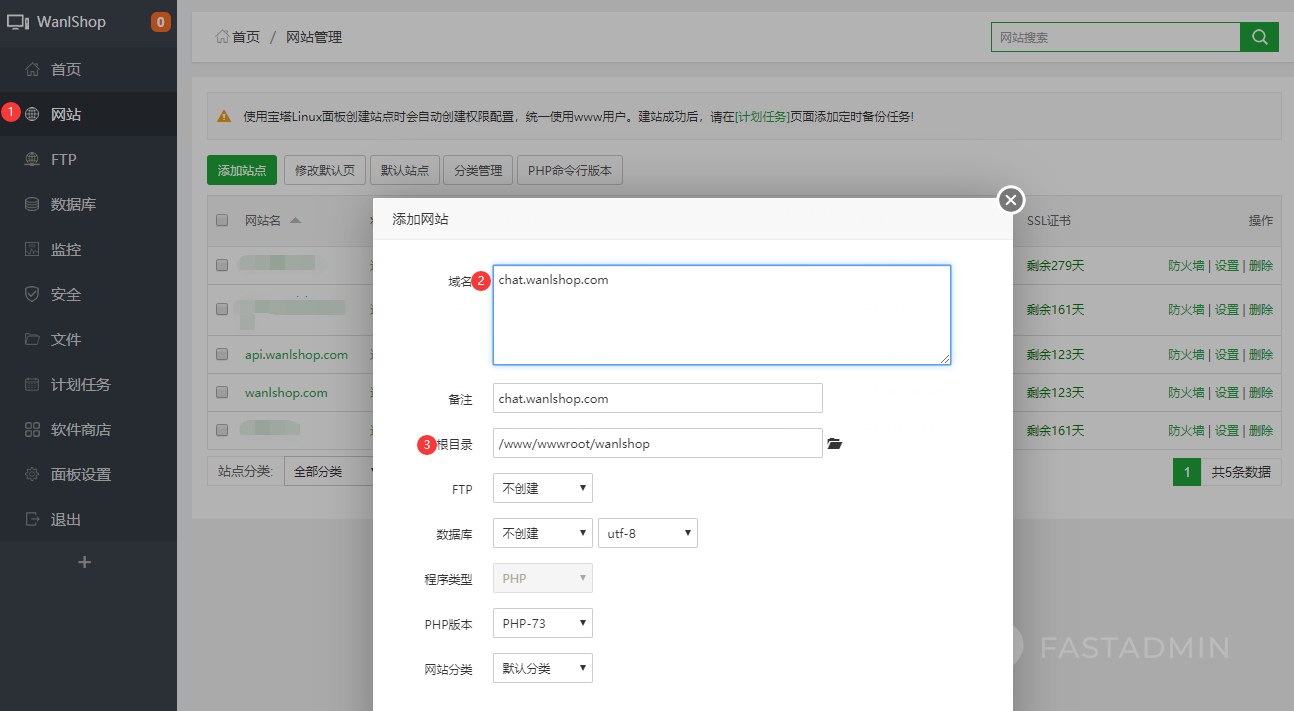Open the PHP版本 PHP-73 dropdown

(x=542, y=623)
